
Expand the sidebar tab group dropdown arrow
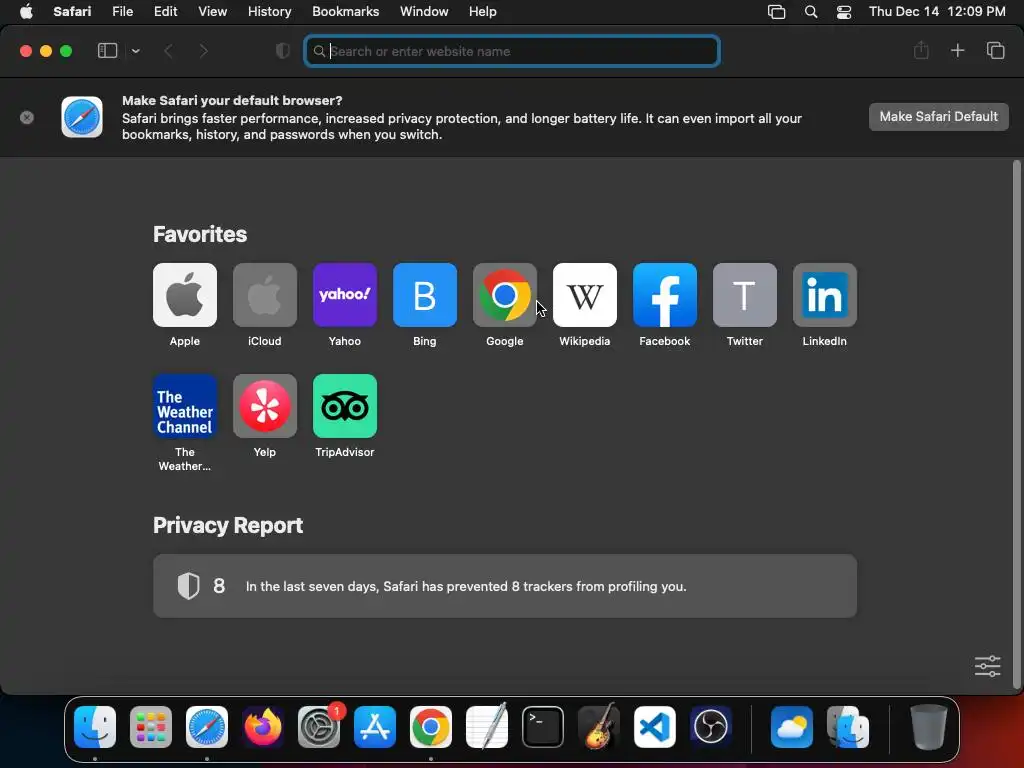[136, 51]
